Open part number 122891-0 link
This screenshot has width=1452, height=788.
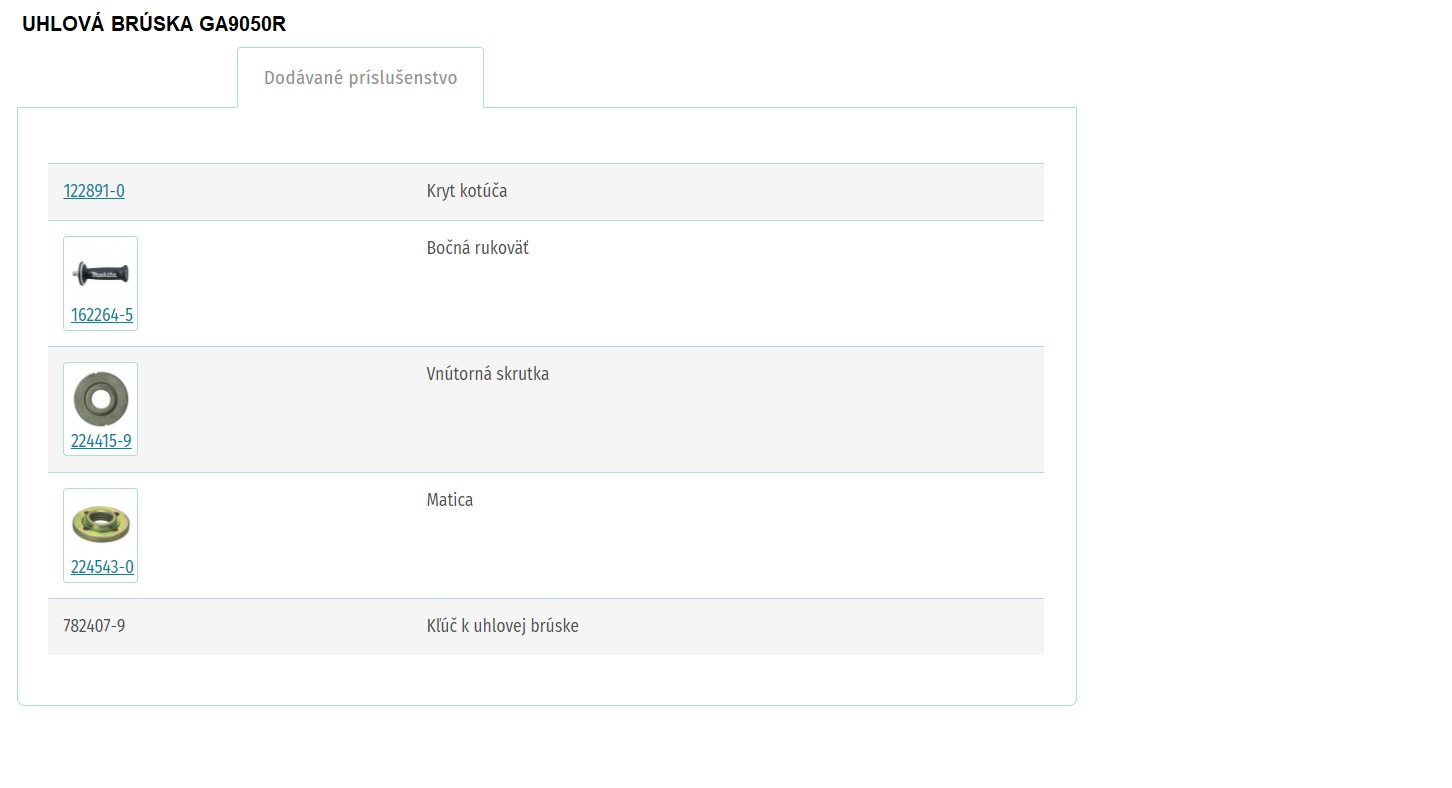(x=94, y=191)
